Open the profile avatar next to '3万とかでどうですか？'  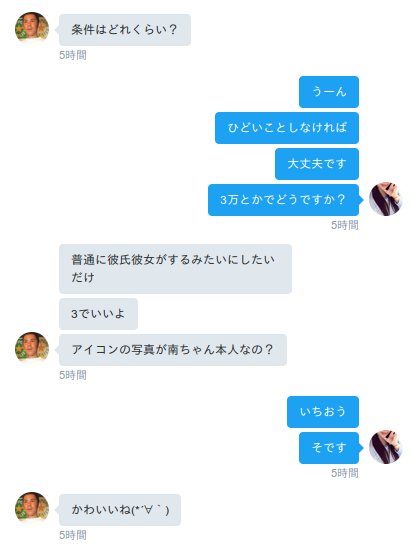point(386,199)
